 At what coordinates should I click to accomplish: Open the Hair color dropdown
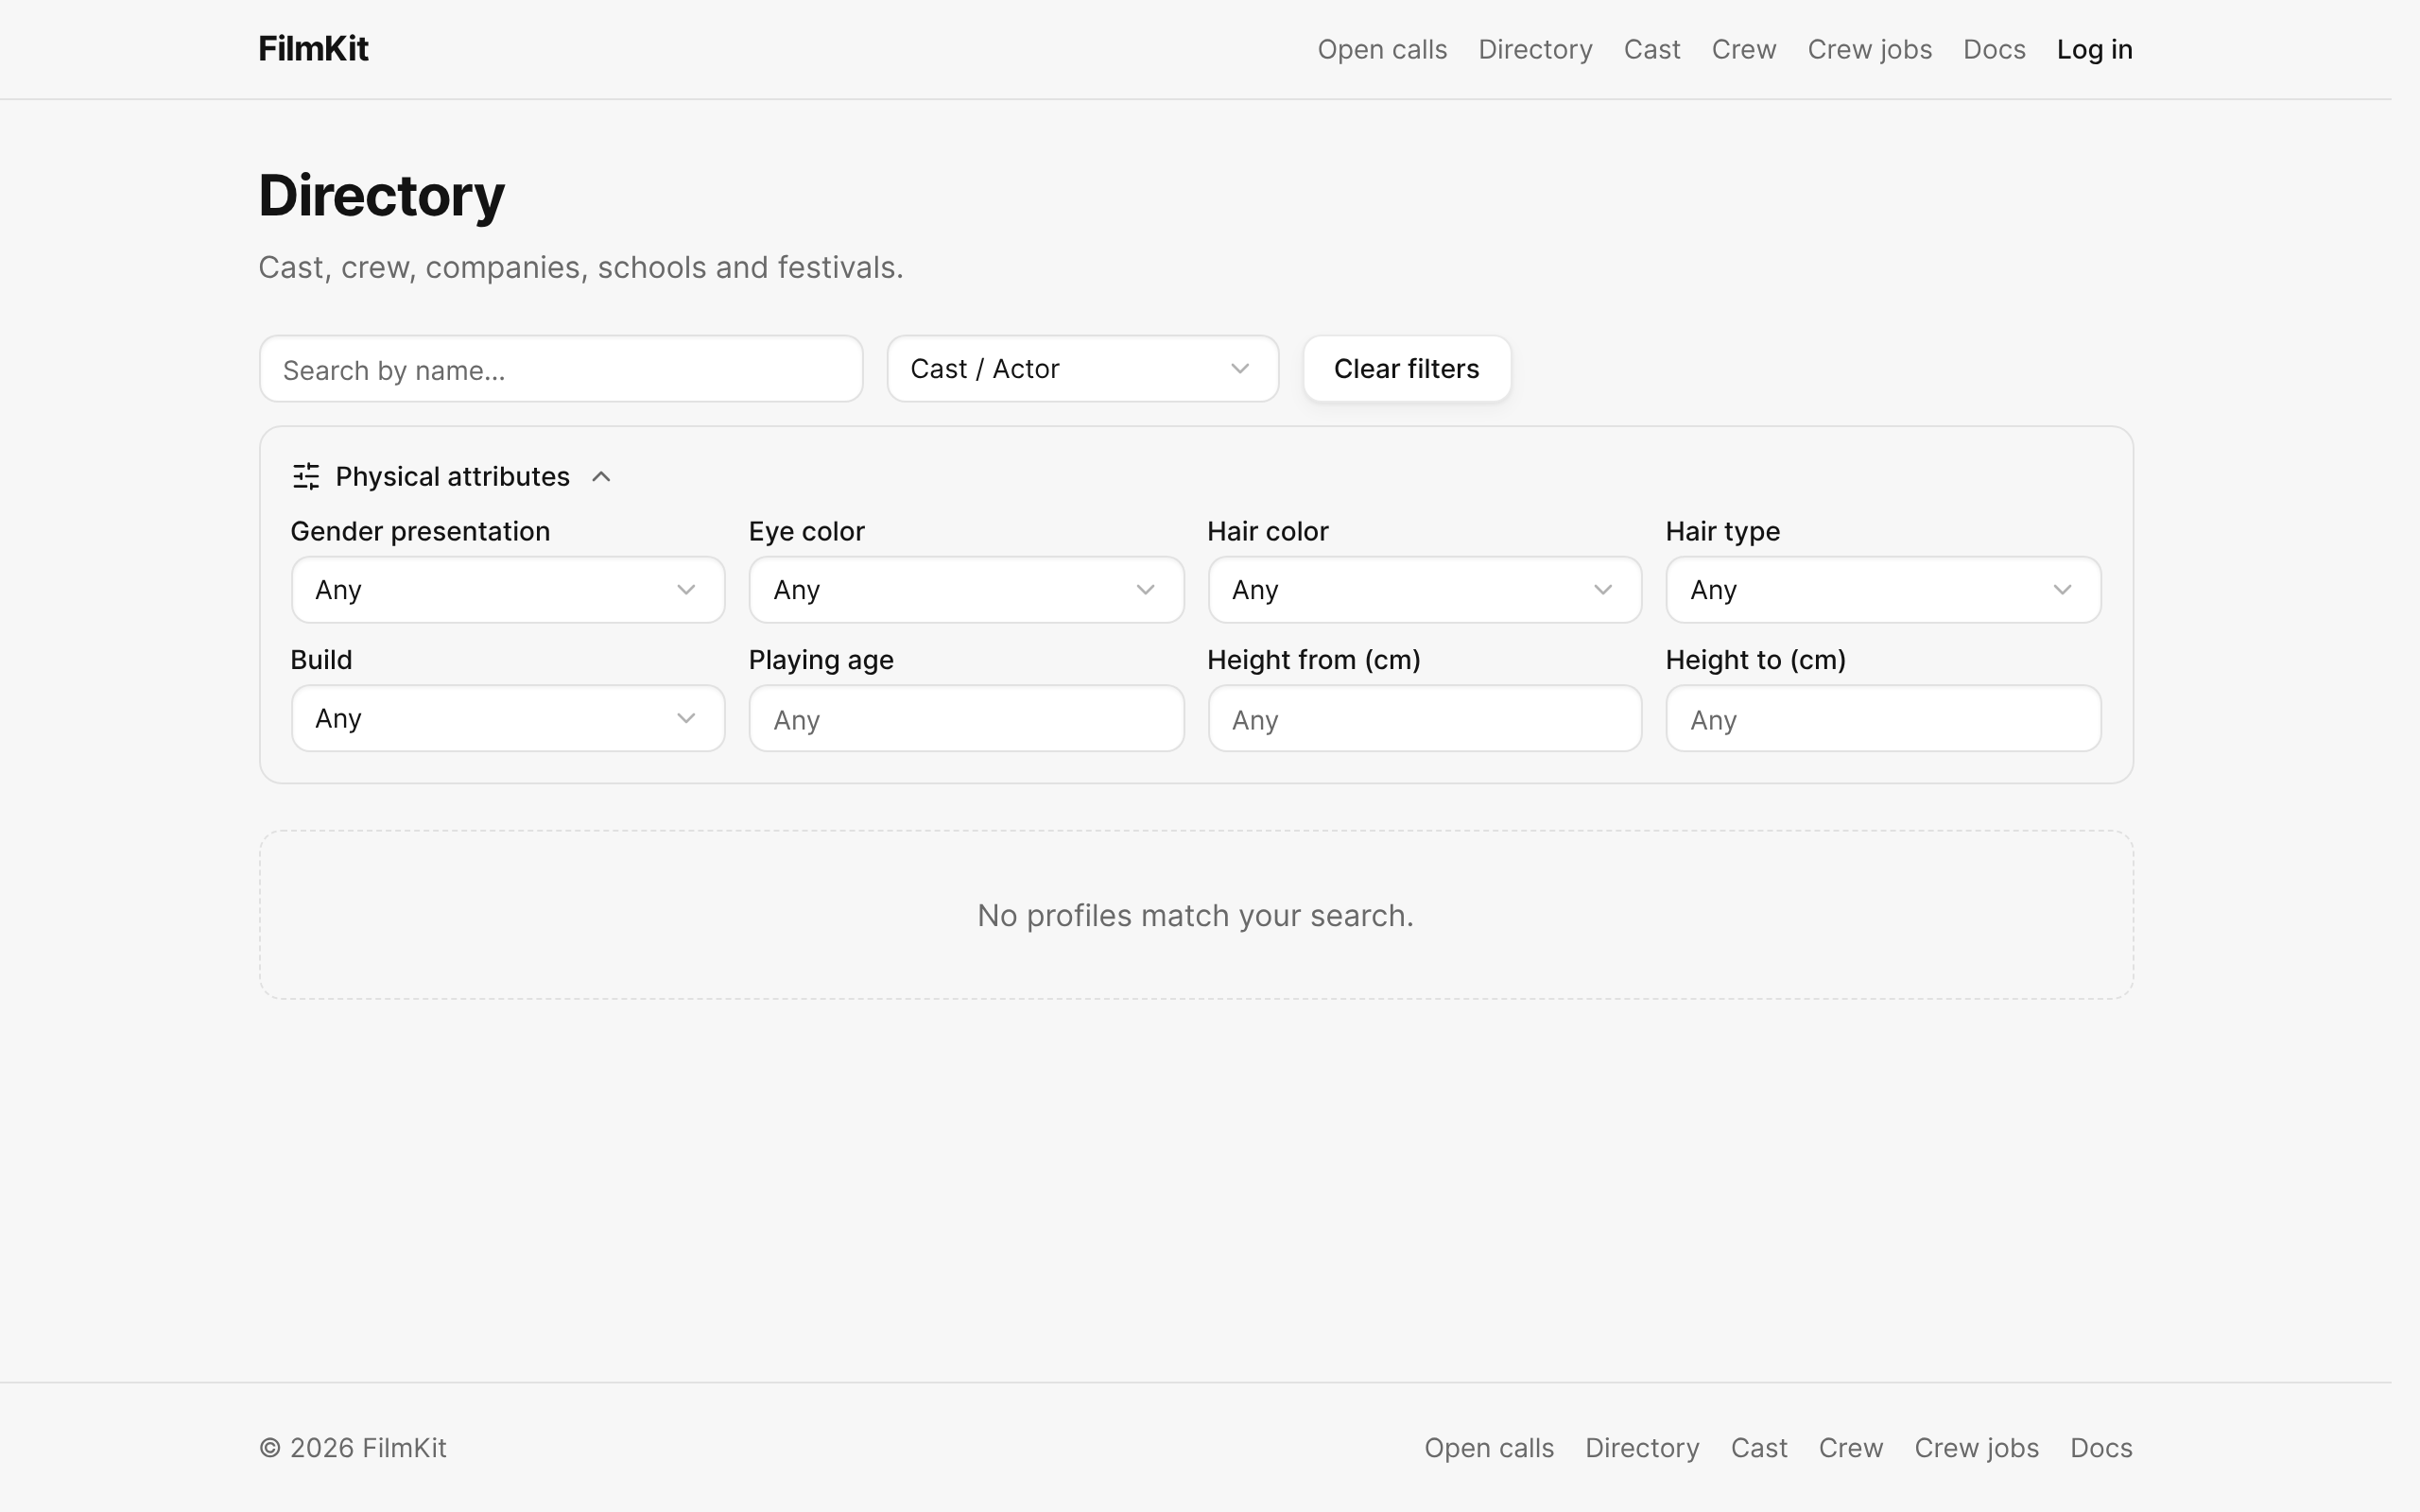coord(1424,590)
